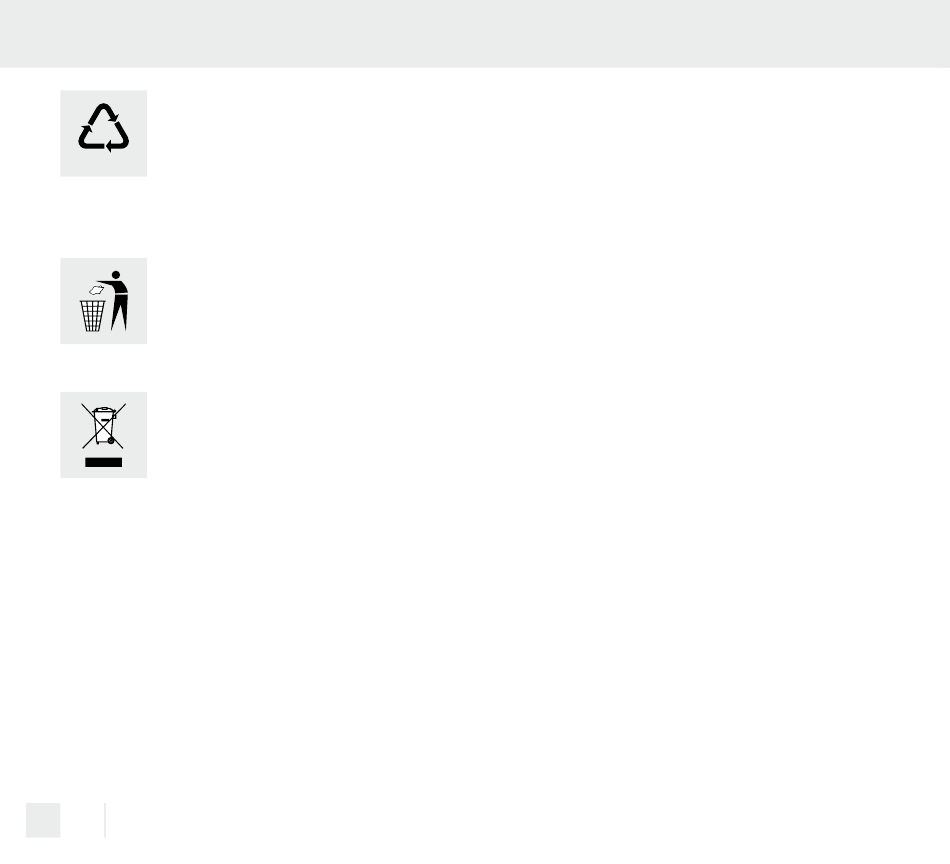950x864 pixels.
Task: Click the lid of the wheelie bin
Action: click(x=104, y=411)
